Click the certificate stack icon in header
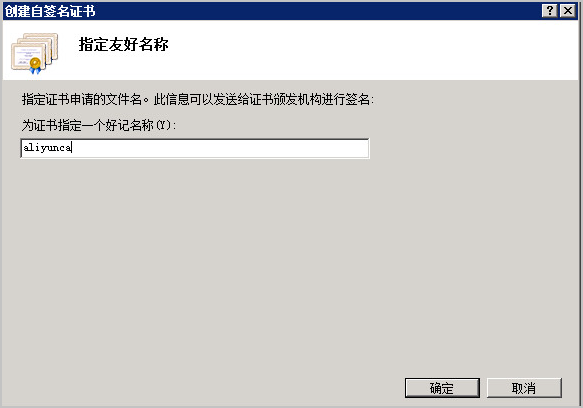Screen dimensions: 583x408 pos(35,53)
